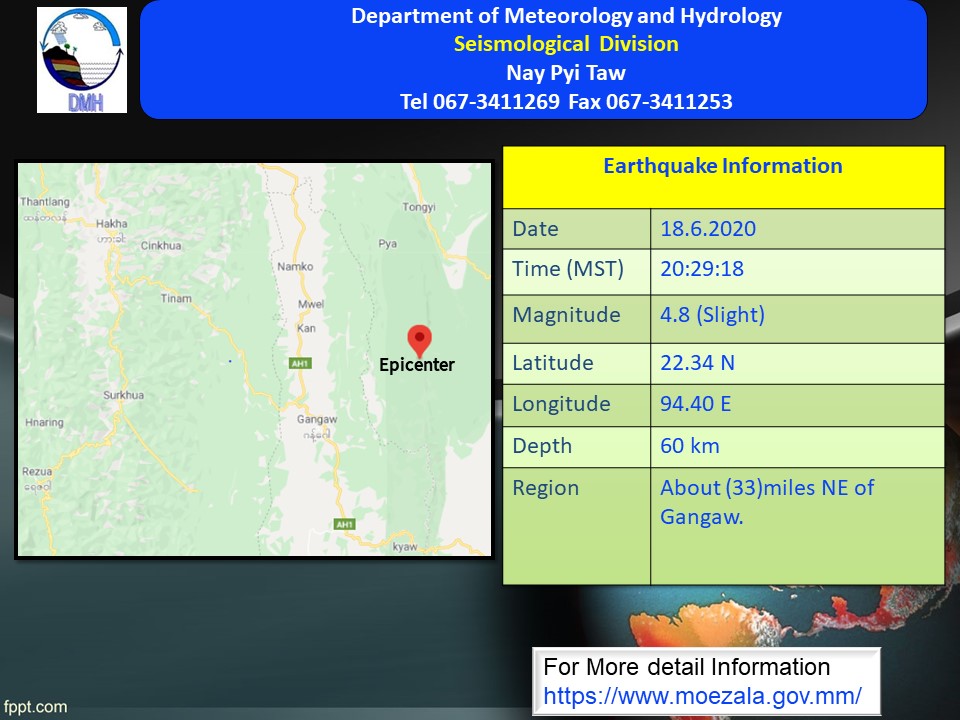Click the Rezua label on the map

pos(38,471)
